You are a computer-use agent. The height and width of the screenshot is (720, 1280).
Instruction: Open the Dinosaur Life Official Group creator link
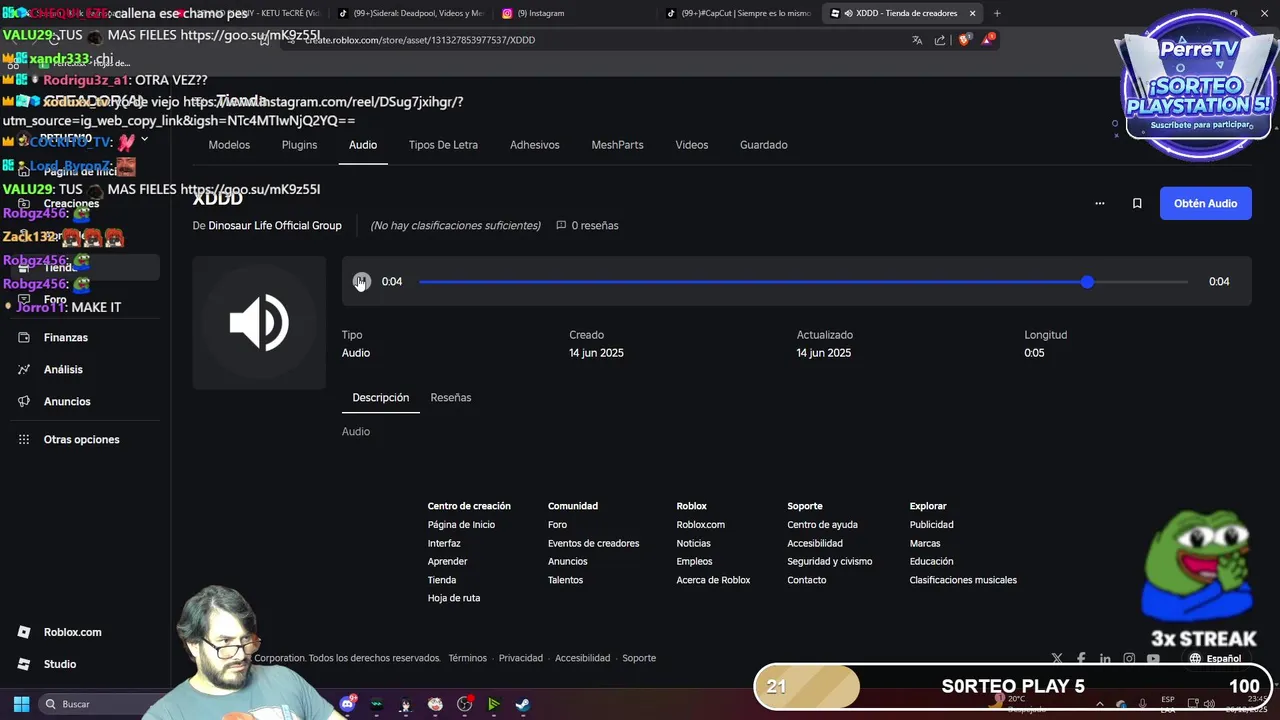tap(275, 226)
